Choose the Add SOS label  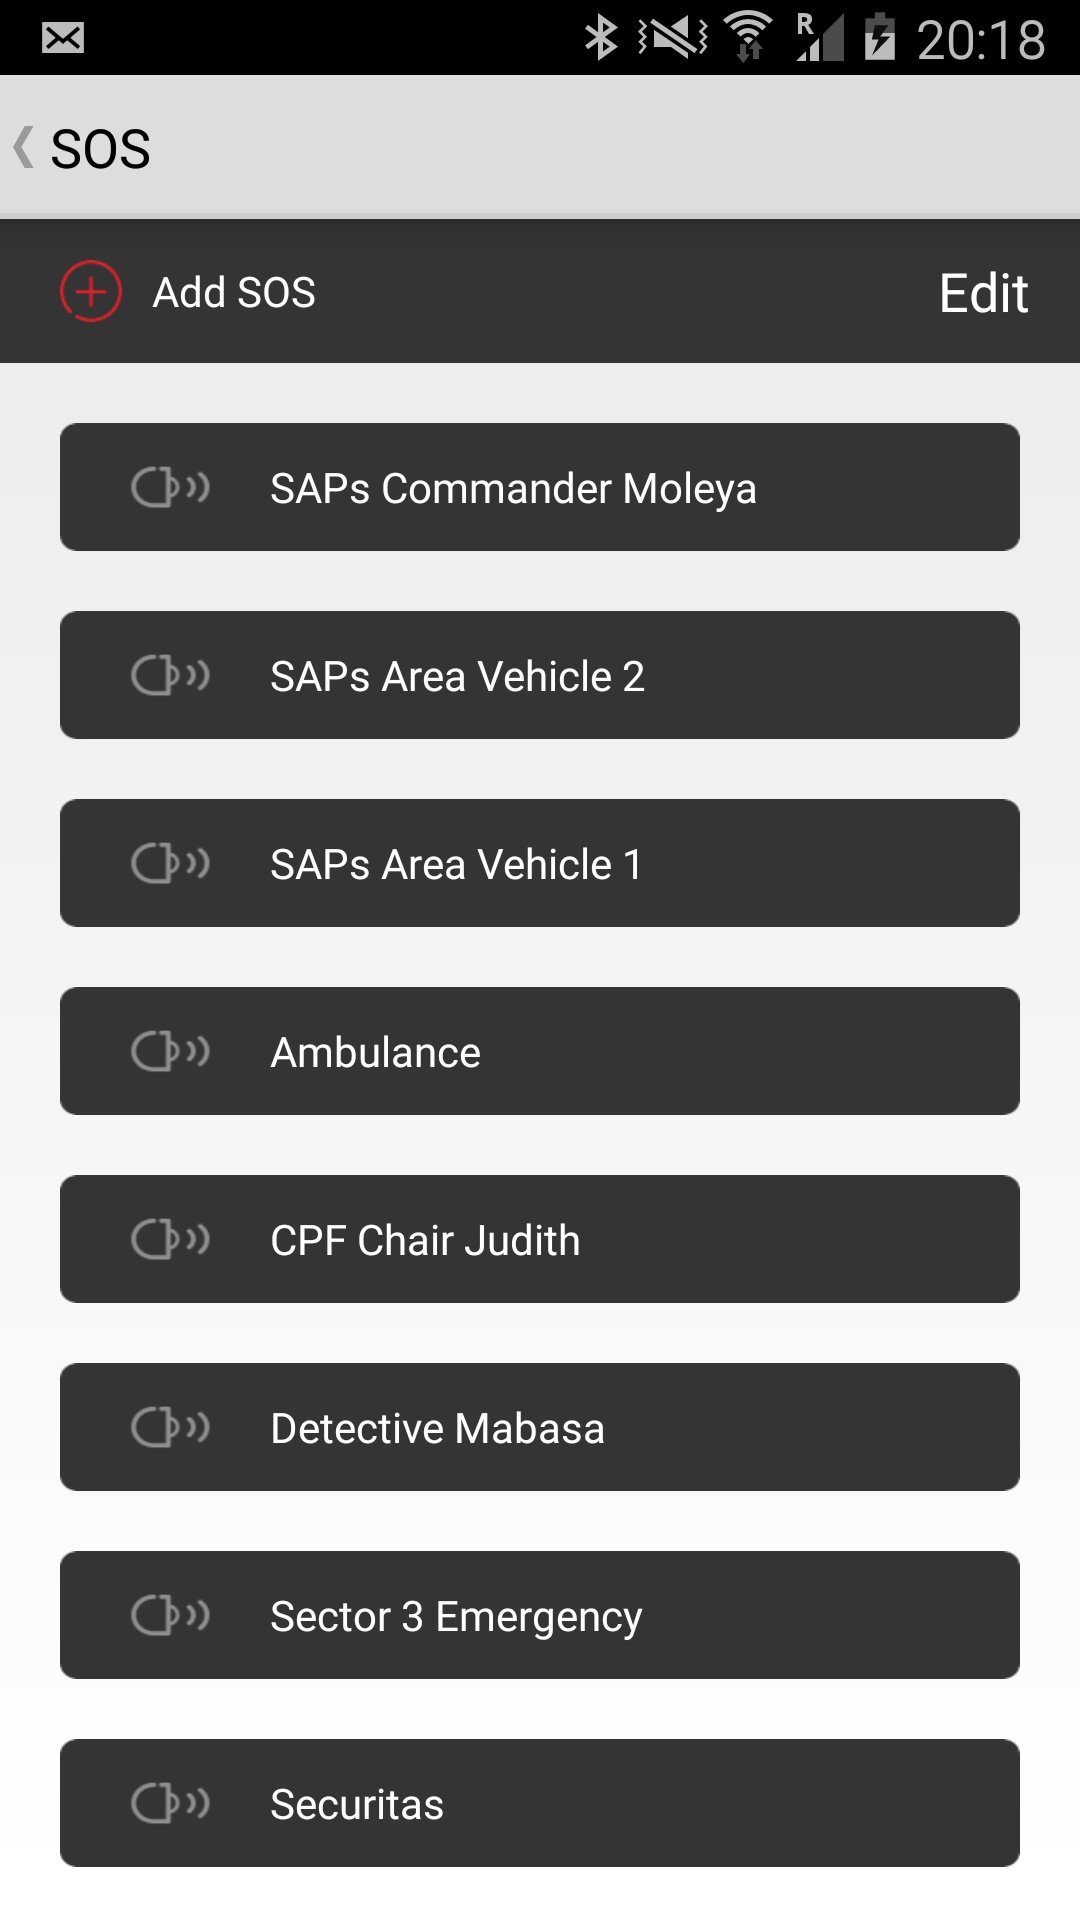pos(234,293)
